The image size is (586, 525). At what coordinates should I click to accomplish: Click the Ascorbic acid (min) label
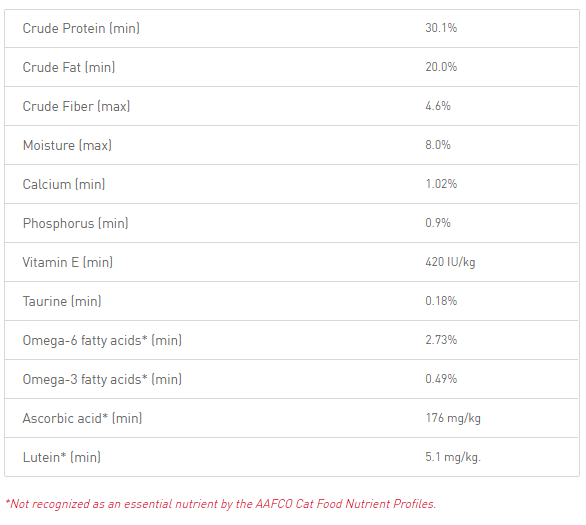[x=83, y=419]
